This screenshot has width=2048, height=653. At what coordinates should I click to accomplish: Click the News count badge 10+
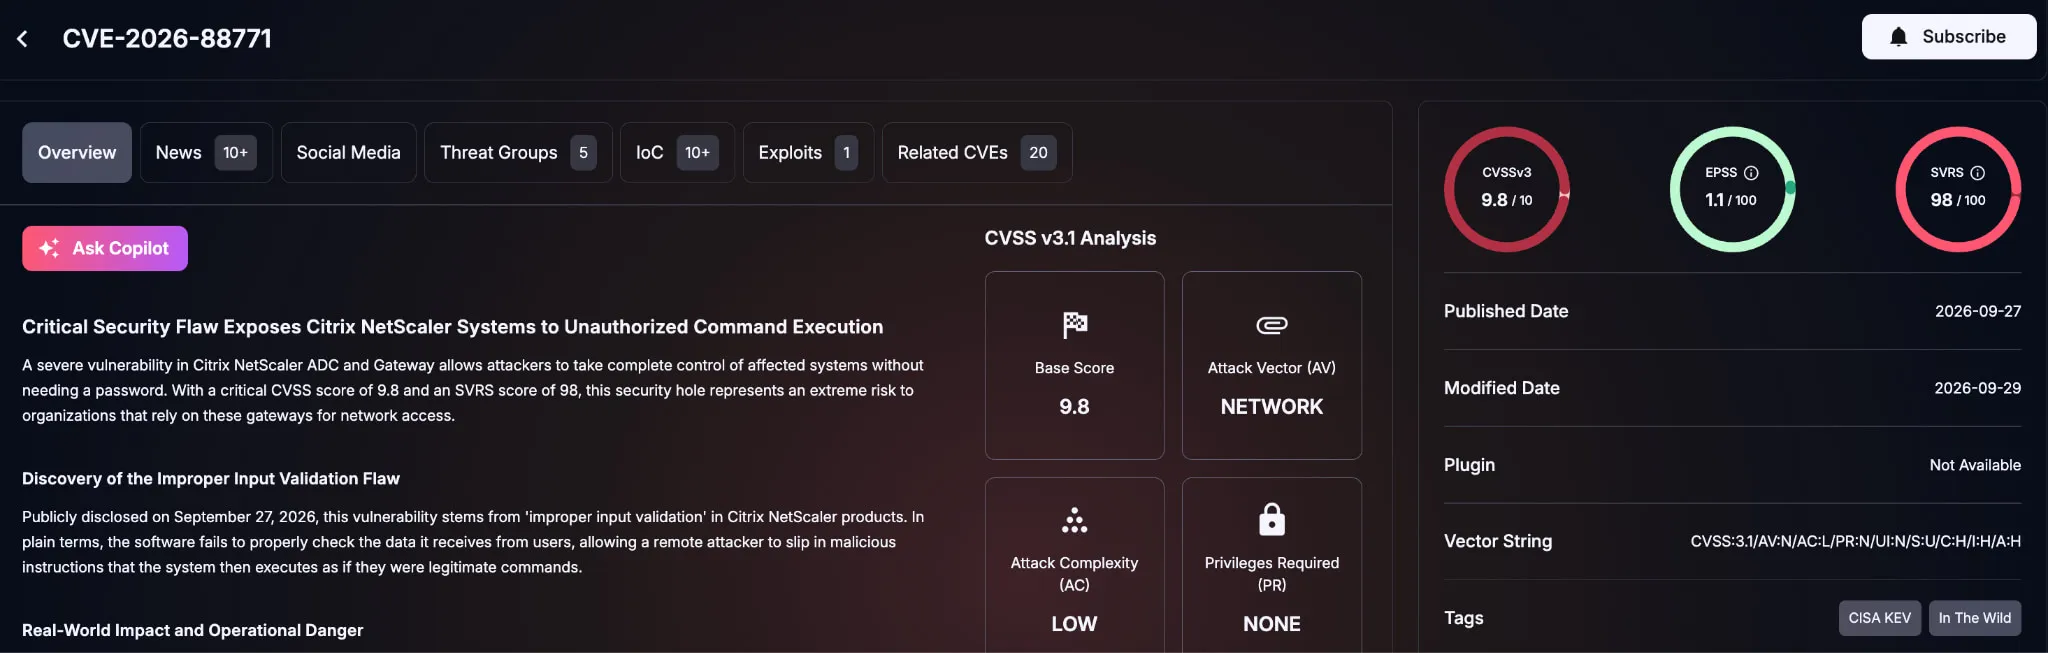tap(235, 153)
